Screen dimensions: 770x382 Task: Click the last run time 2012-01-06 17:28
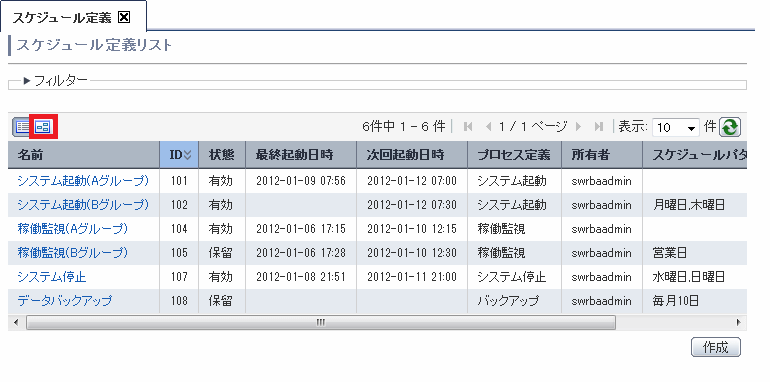coord(301,253)
